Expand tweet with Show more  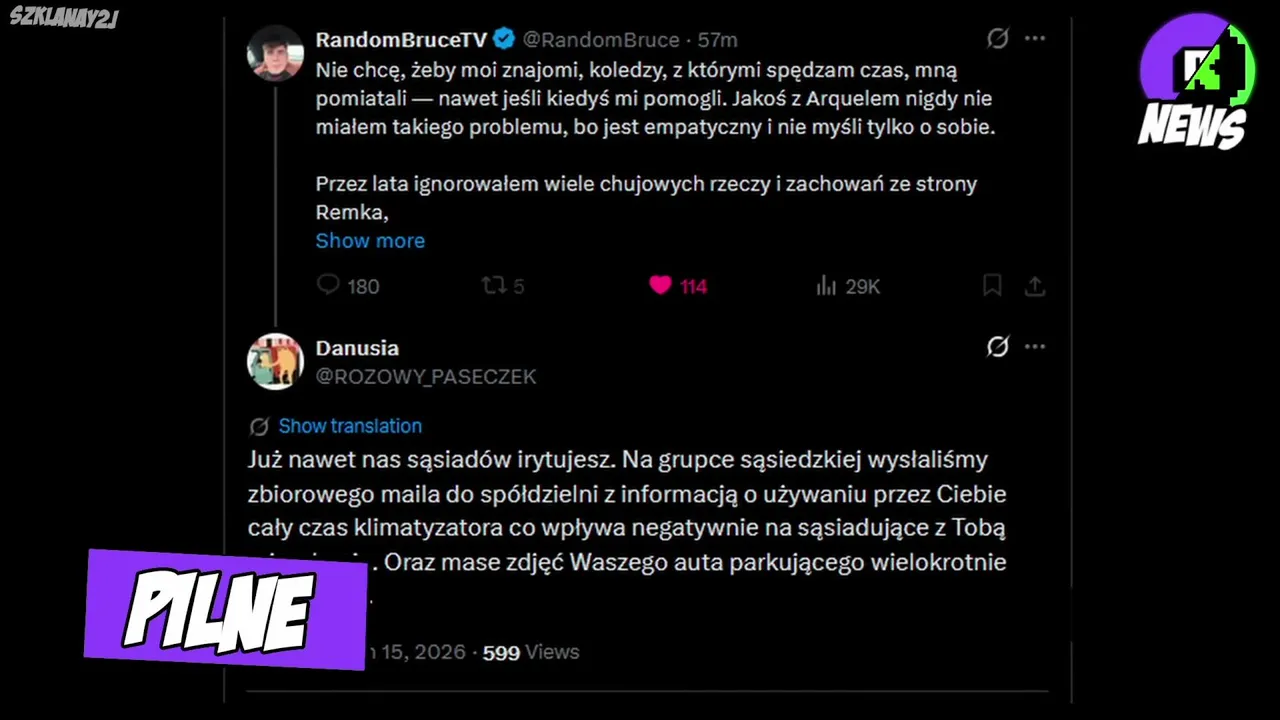370,240
